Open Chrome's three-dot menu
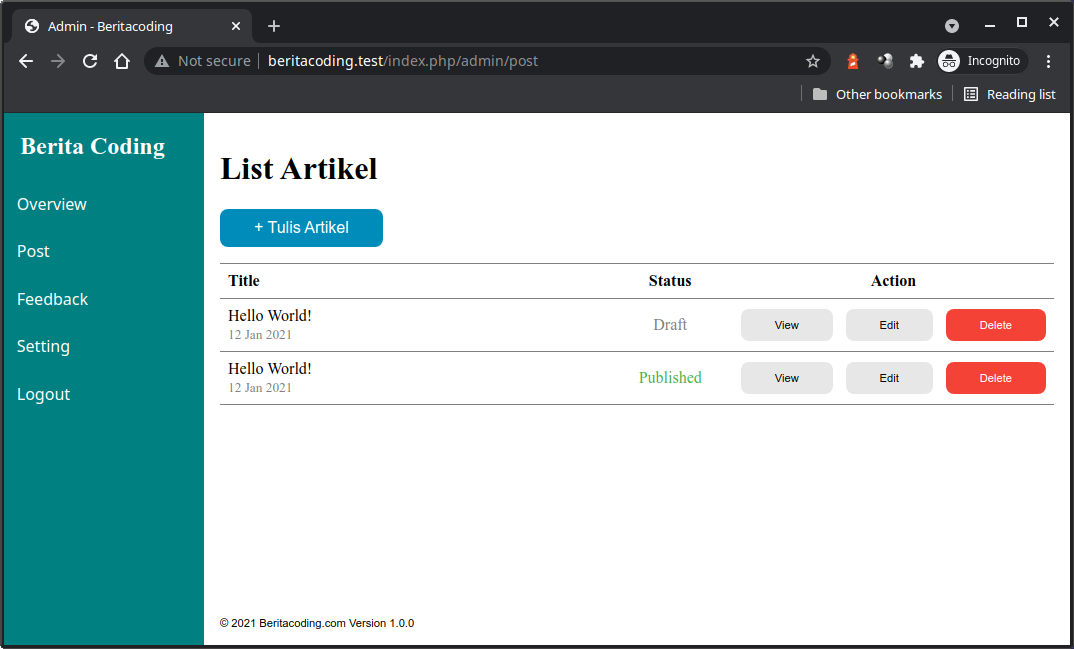 (1048, 61)
